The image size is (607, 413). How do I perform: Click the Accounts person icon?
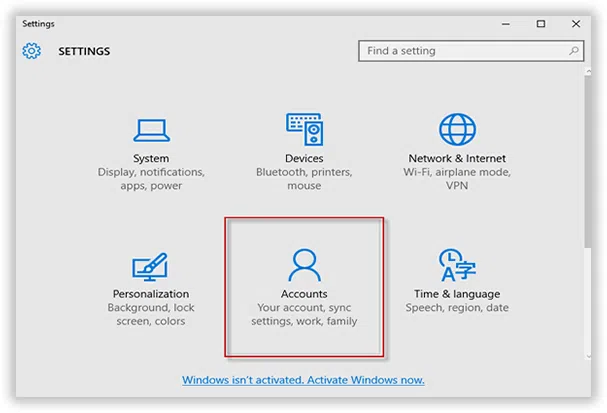[303, 266]
